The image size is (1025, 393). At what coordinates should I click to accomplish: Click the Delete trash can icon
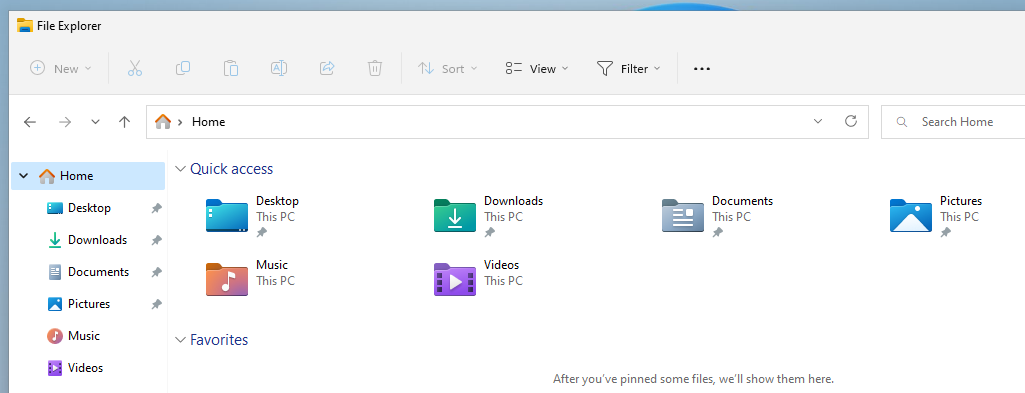tap(375, 68)
